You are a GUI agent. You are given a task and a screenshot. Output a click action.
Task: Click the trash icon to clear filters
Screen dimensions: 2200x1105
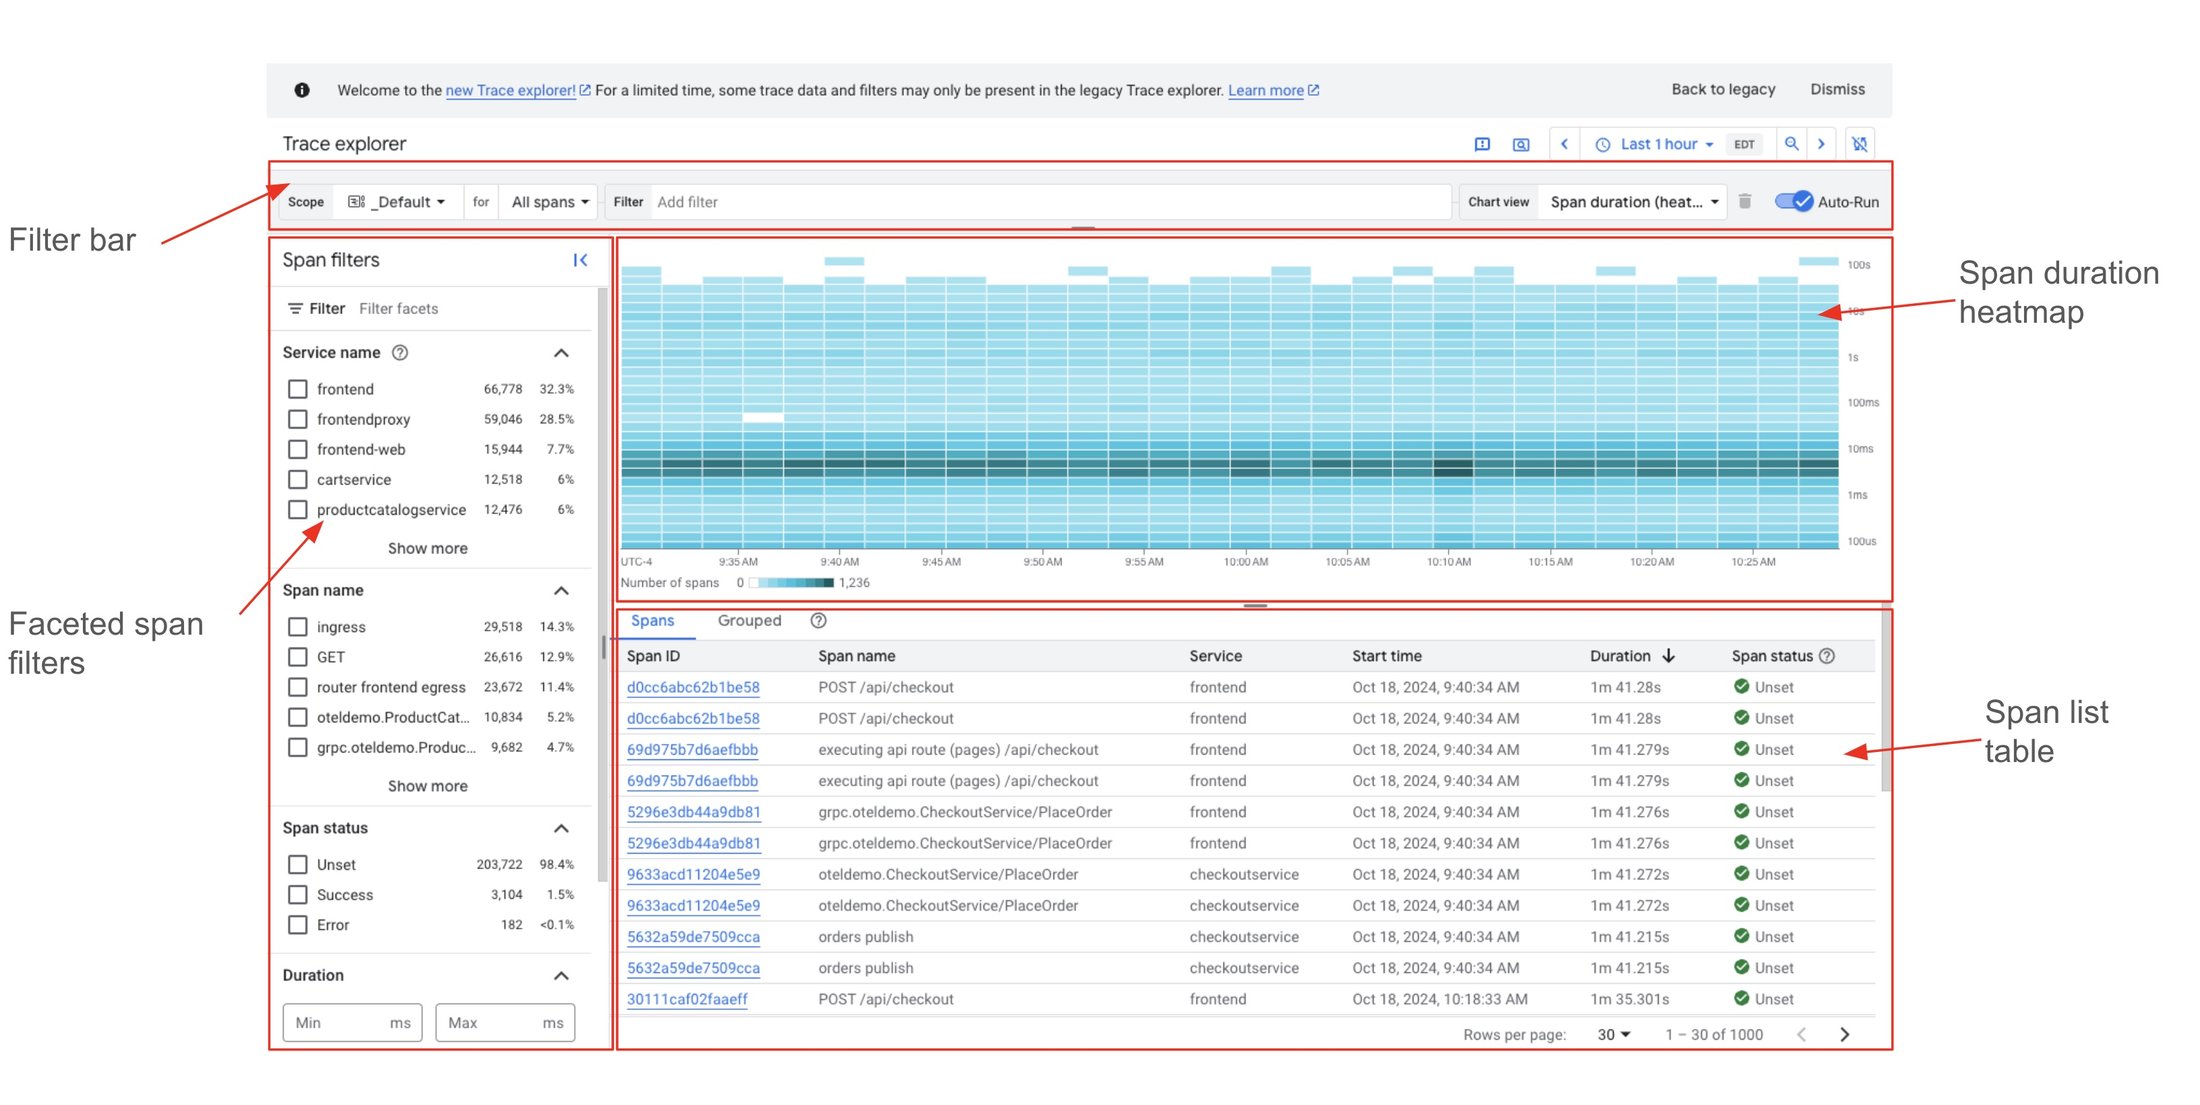pyautogui.click(x=1745, y=202)
